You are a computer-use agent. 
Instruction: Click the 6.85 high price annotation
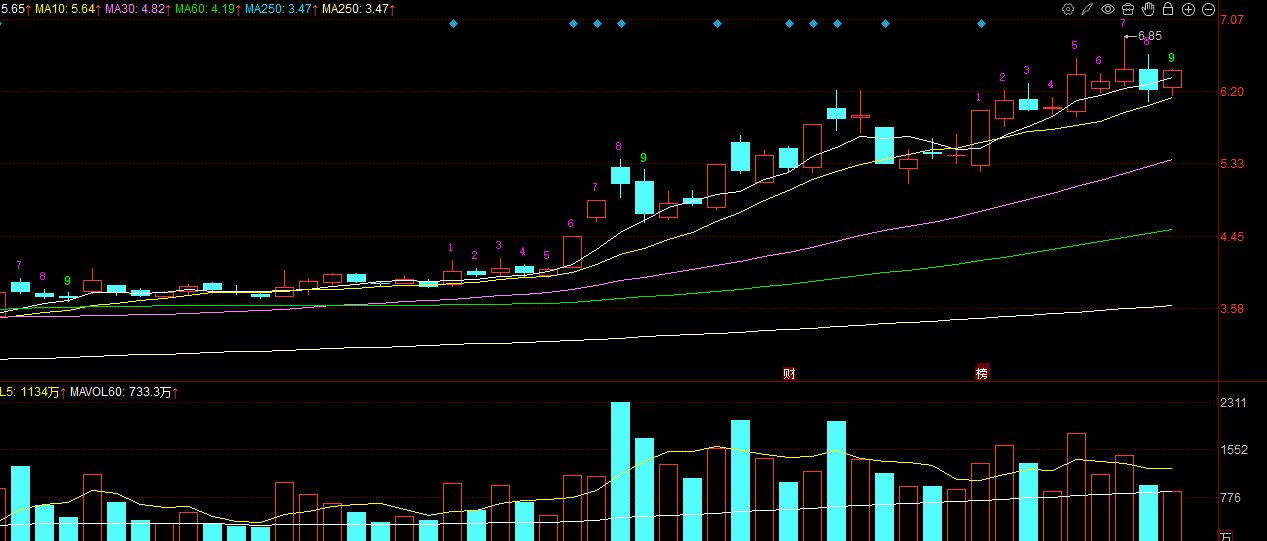(1150, 36)
